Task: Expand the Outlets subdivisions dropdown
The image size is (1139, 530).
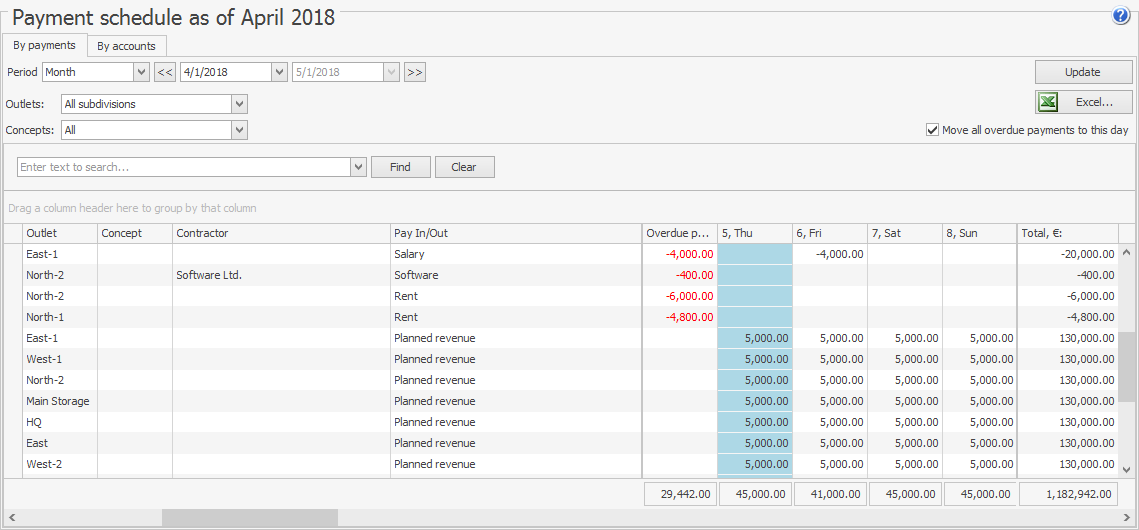Action: [x=239, y=104]
